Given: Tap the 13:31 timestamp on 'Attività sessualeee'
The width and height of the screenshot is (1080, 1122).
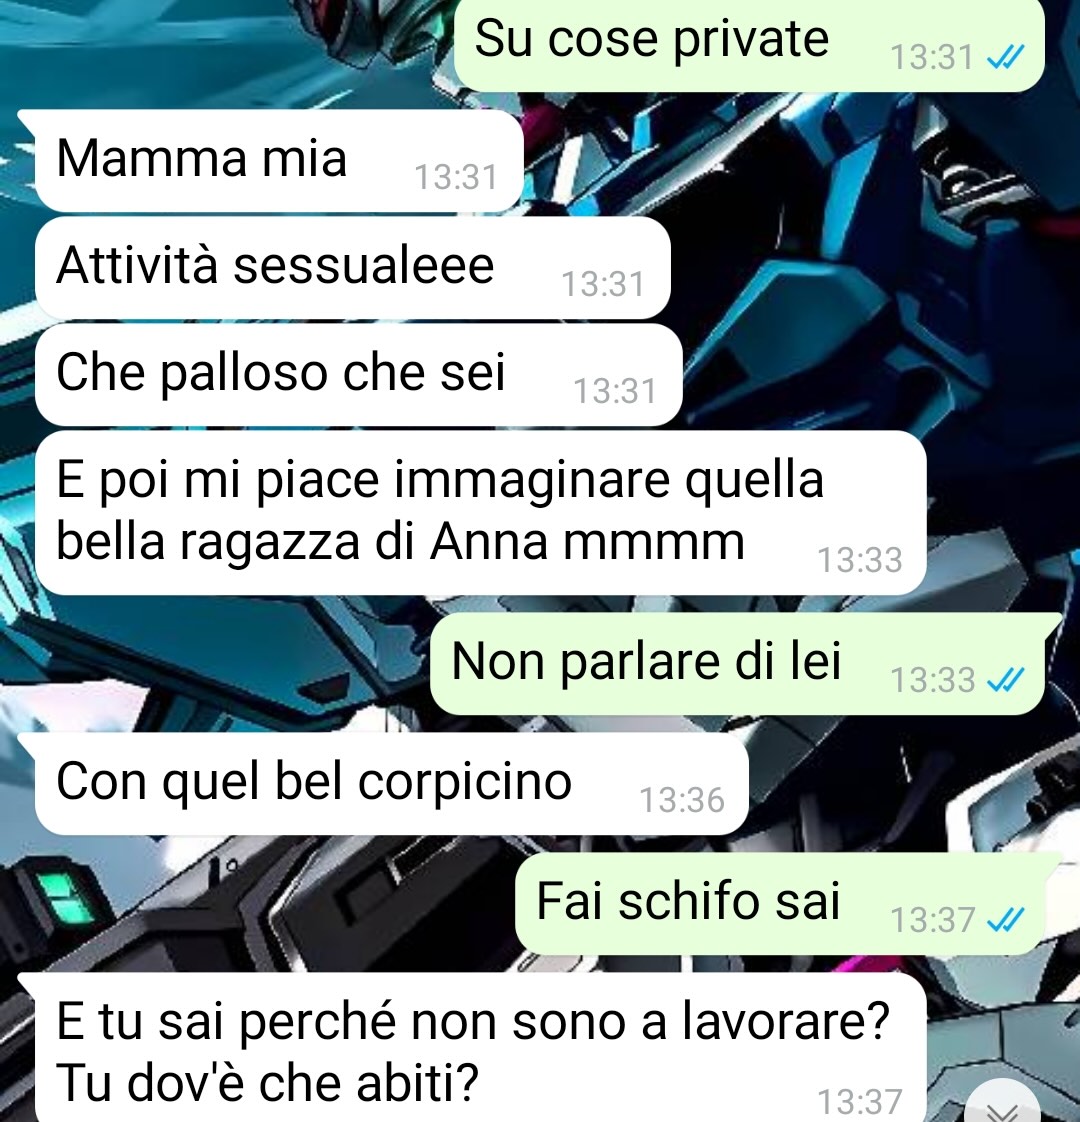Looking at the screenshot, I should [603, 285].
